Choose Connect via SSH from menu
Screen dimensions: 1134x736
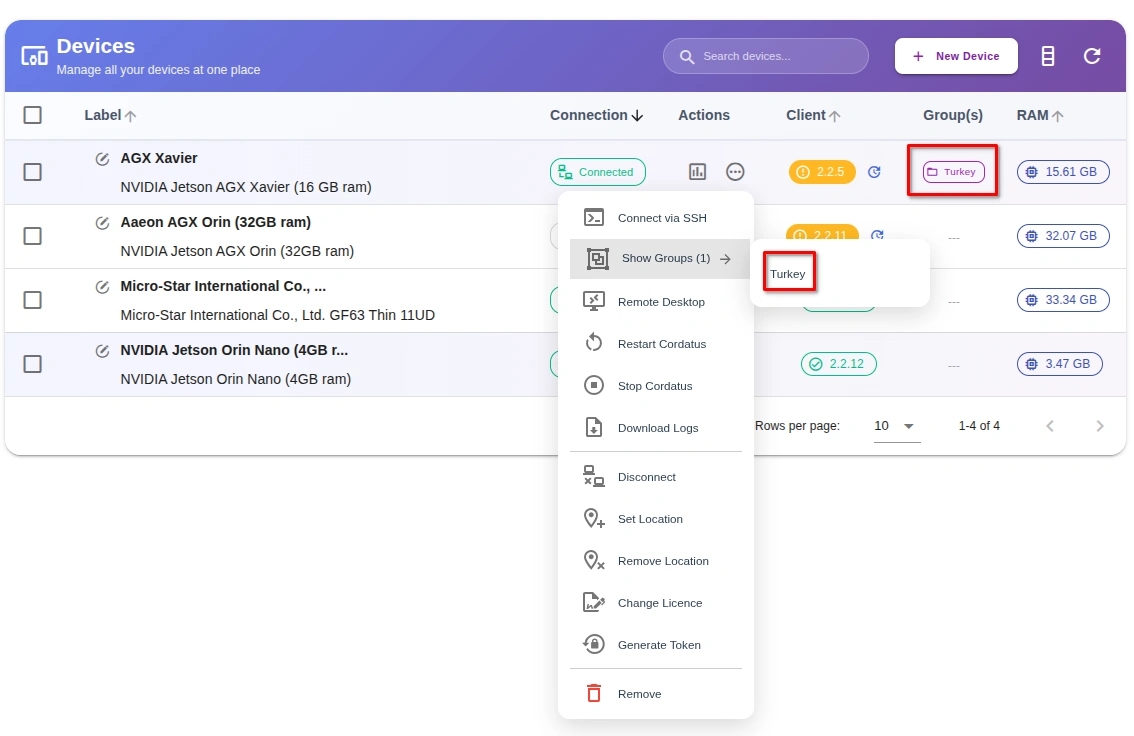click(x=660, y=218)
